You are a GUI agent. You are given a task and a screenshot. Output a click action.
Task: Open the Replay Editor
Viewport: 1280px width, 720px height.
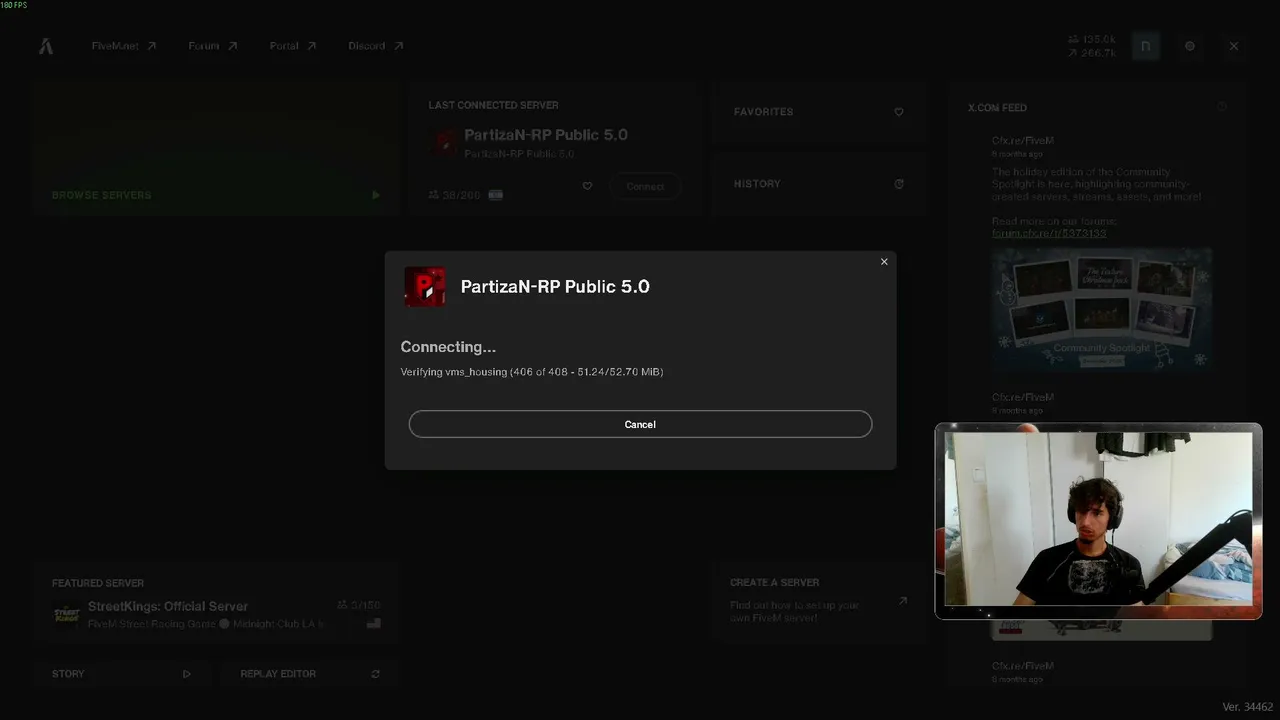pos(311,674)
